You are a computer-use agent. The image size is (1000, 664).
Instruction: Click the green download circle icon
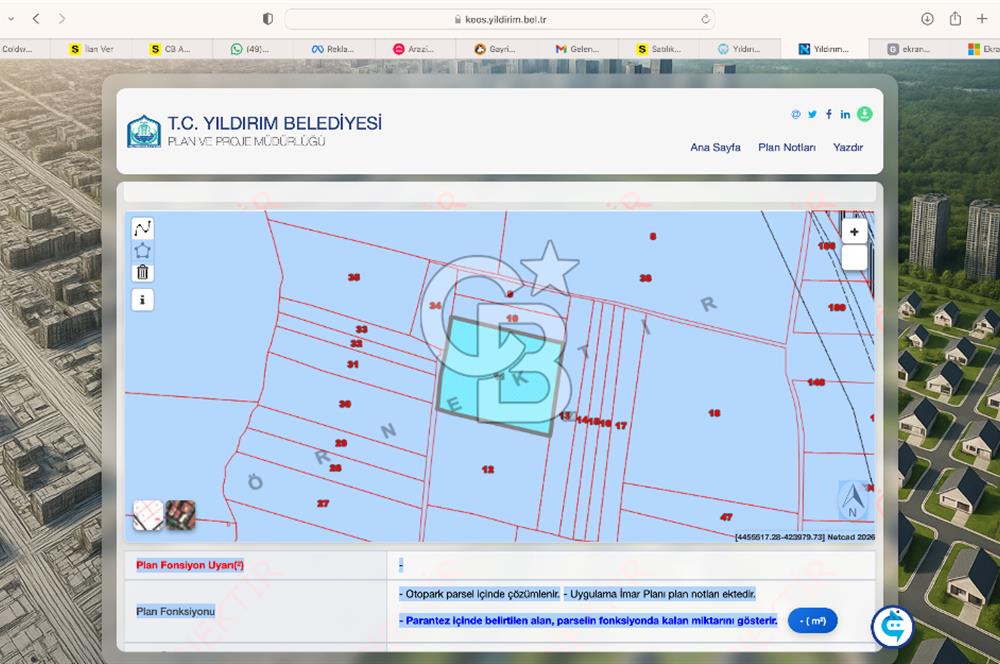point(864,114)
